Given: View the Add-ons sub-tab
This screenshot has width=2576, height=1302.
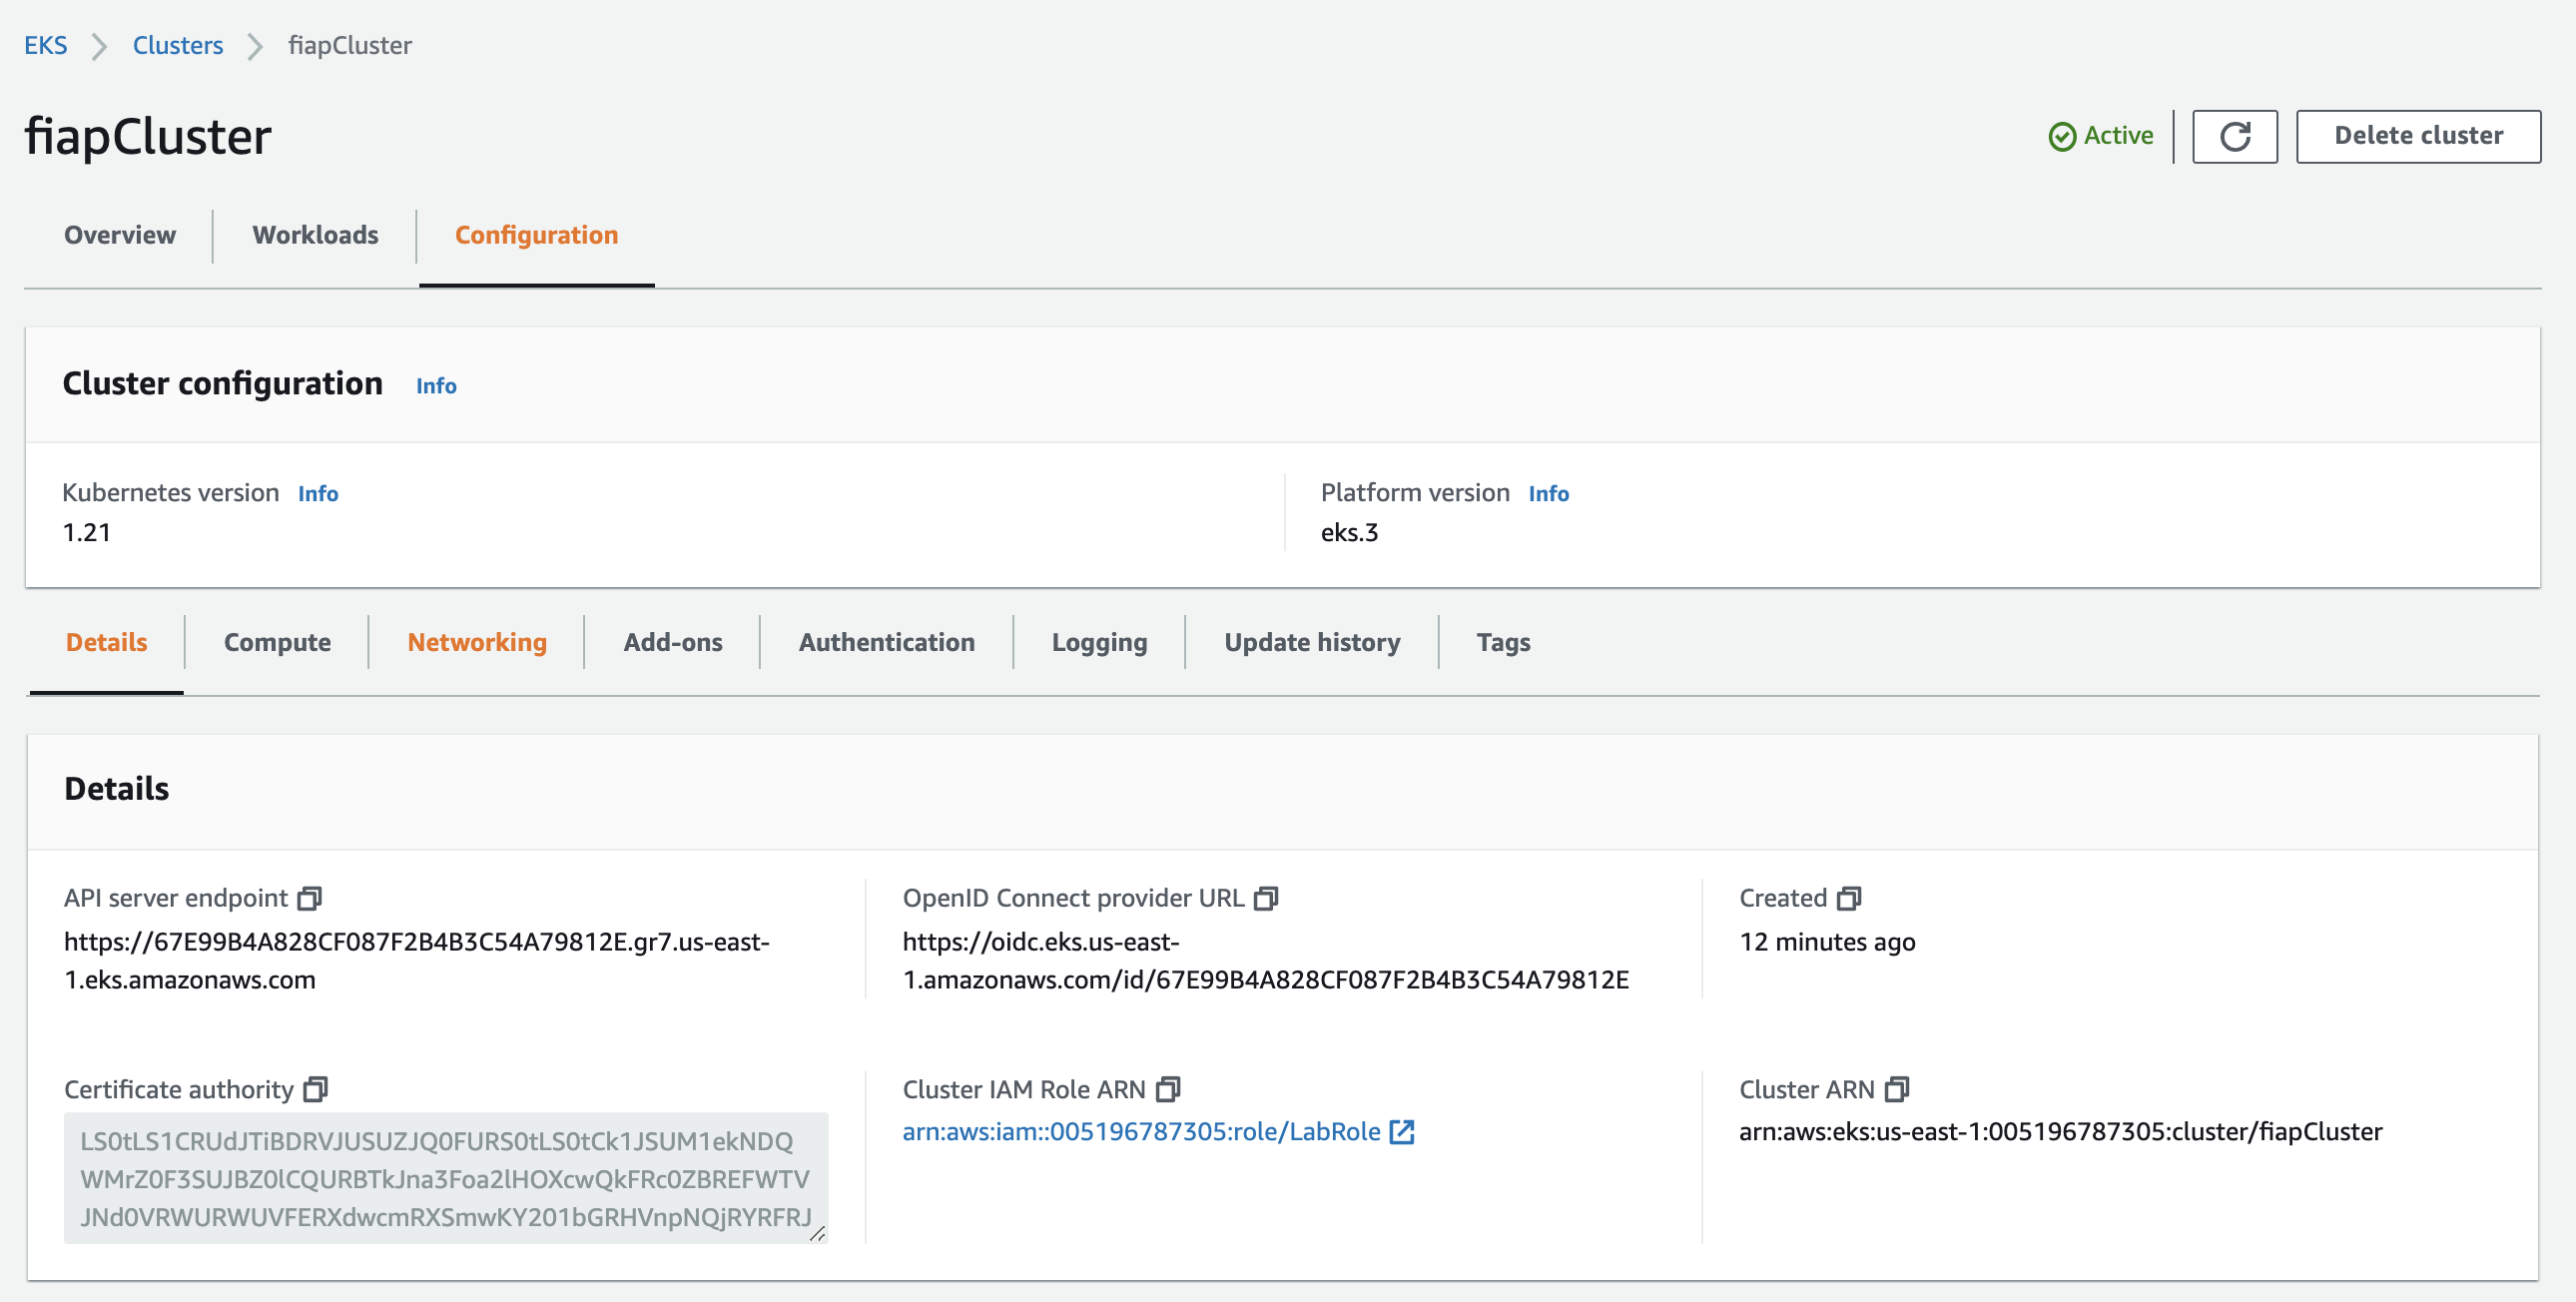Looking at the screenshot, I should [672, 642].
